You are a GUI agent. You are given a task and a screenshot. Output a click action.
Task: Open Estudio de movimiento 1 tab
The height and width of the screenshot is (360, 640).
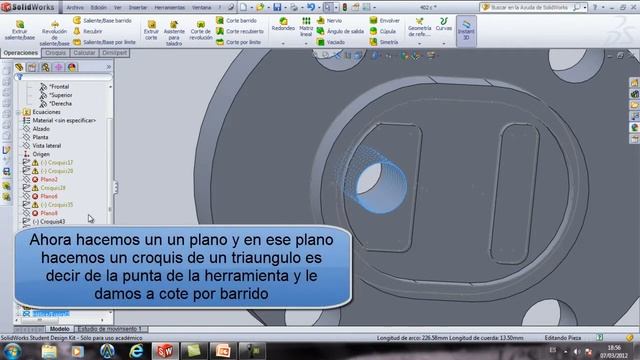(x=109, y=329)
